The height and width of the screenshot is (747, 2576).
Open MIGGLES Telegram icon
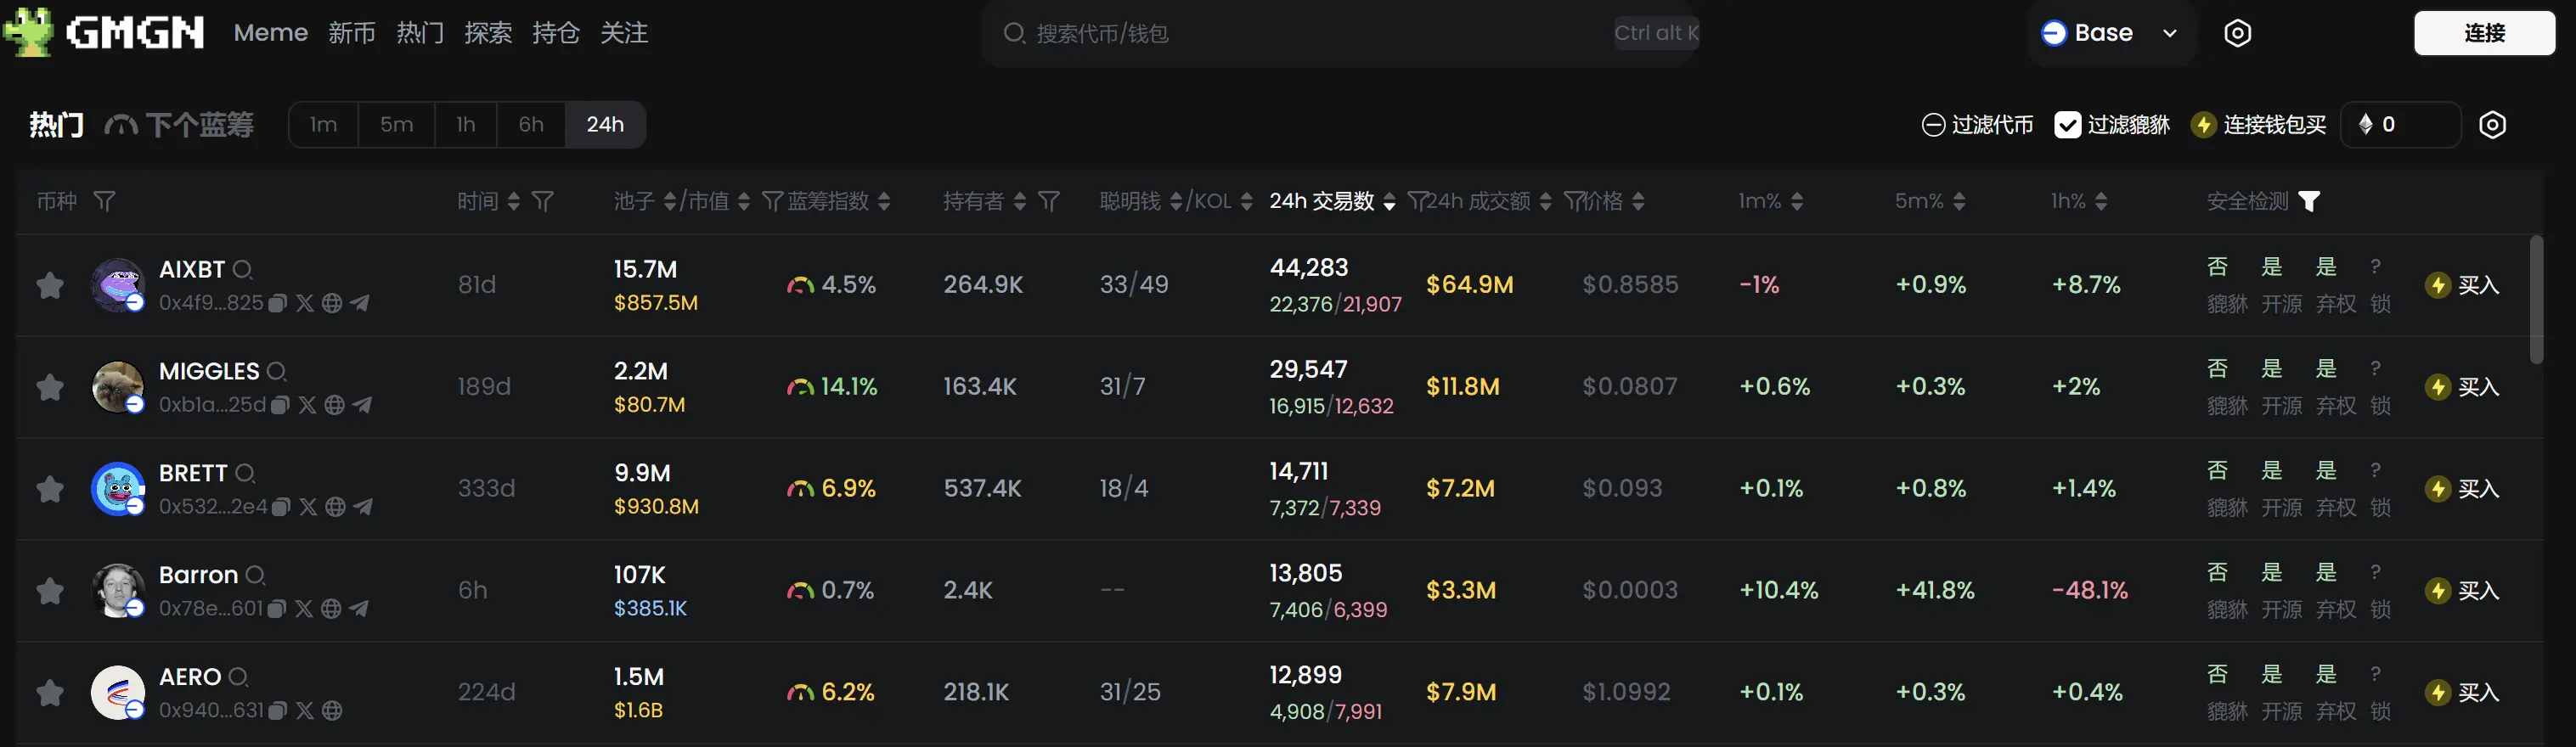[362, 405]
